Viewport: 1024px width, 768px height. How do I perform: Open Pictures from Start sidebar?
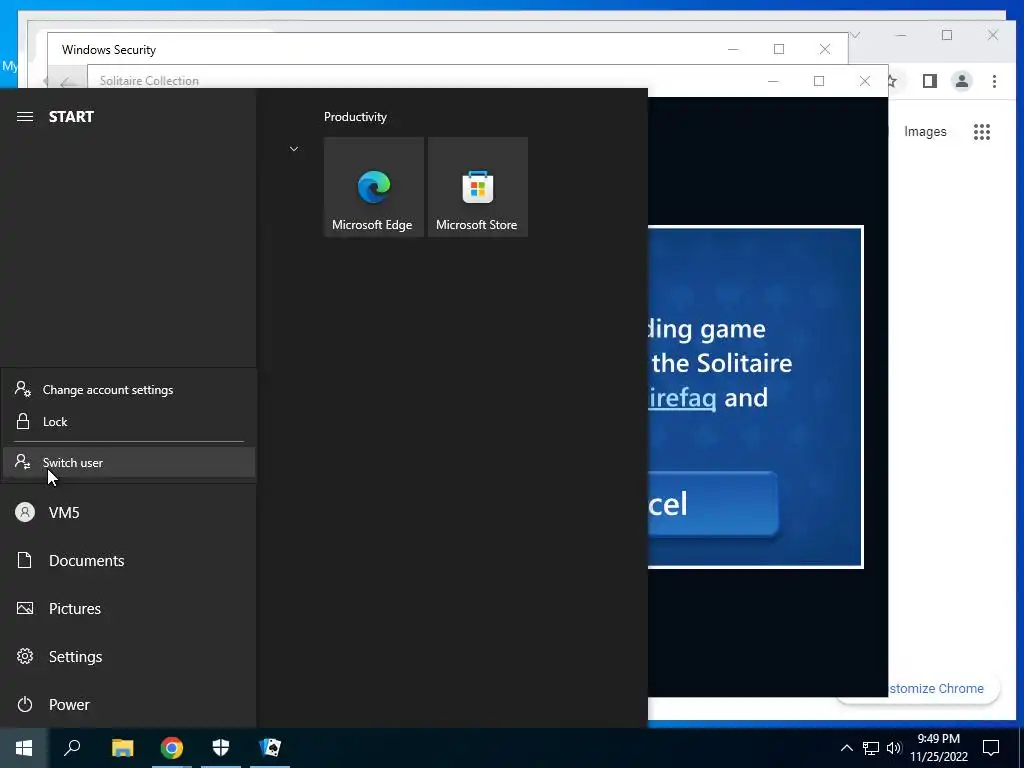(x=129, y=609)
